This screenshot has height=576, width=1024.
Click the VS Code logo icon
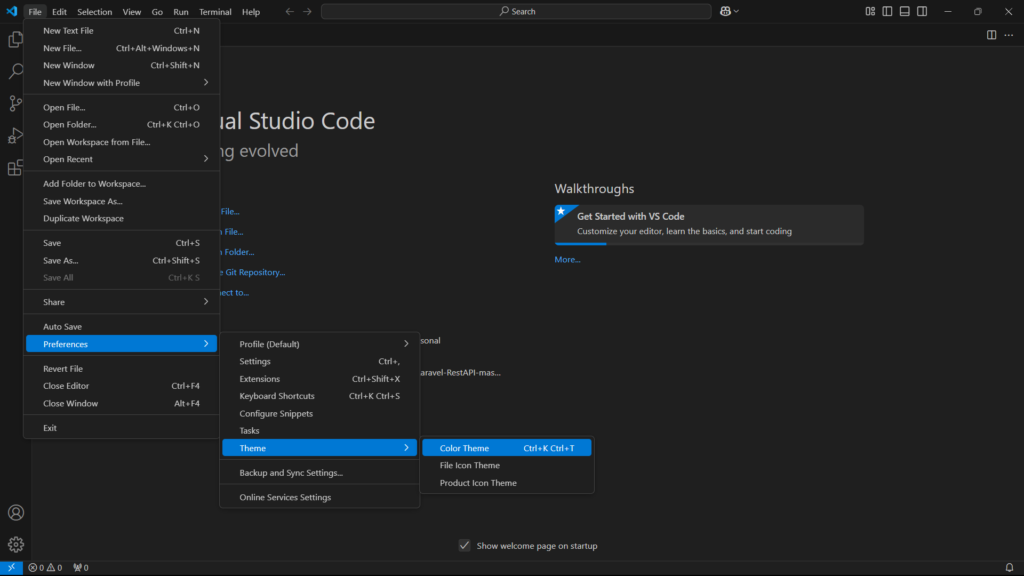12,11
